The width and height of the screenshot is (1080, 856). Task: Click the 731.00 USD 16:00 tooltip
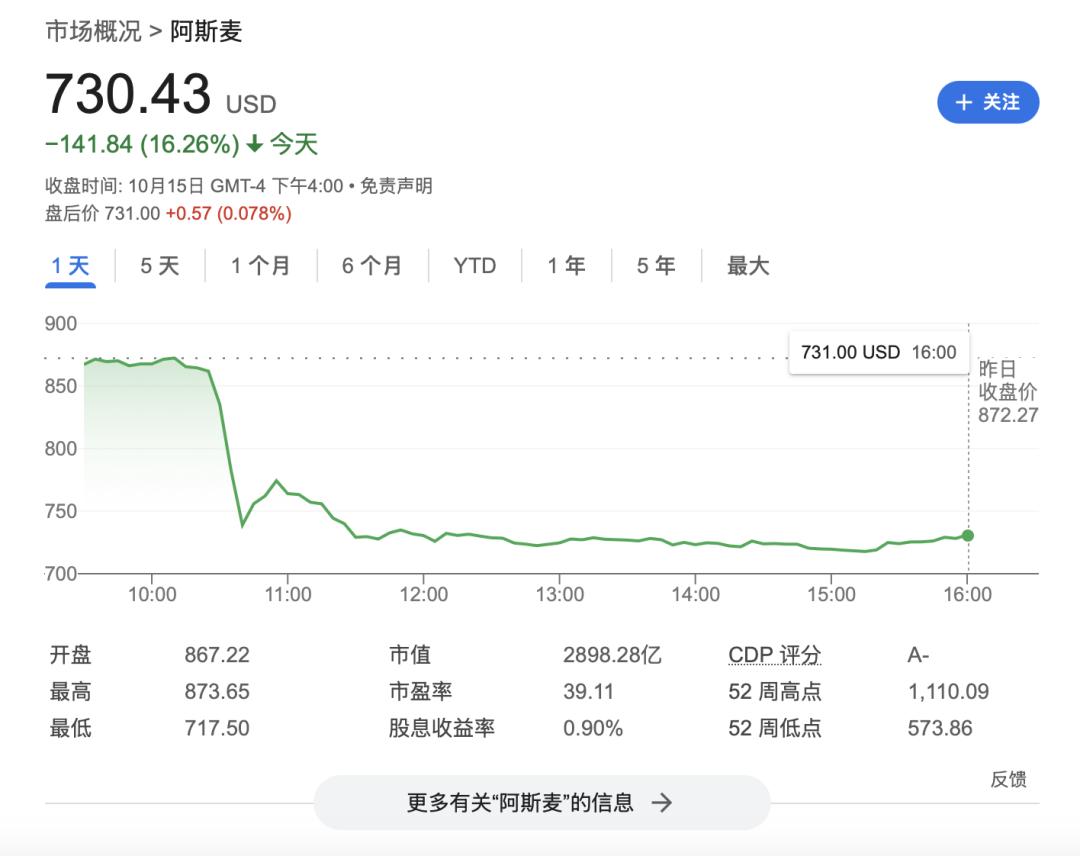coord(879,353)
